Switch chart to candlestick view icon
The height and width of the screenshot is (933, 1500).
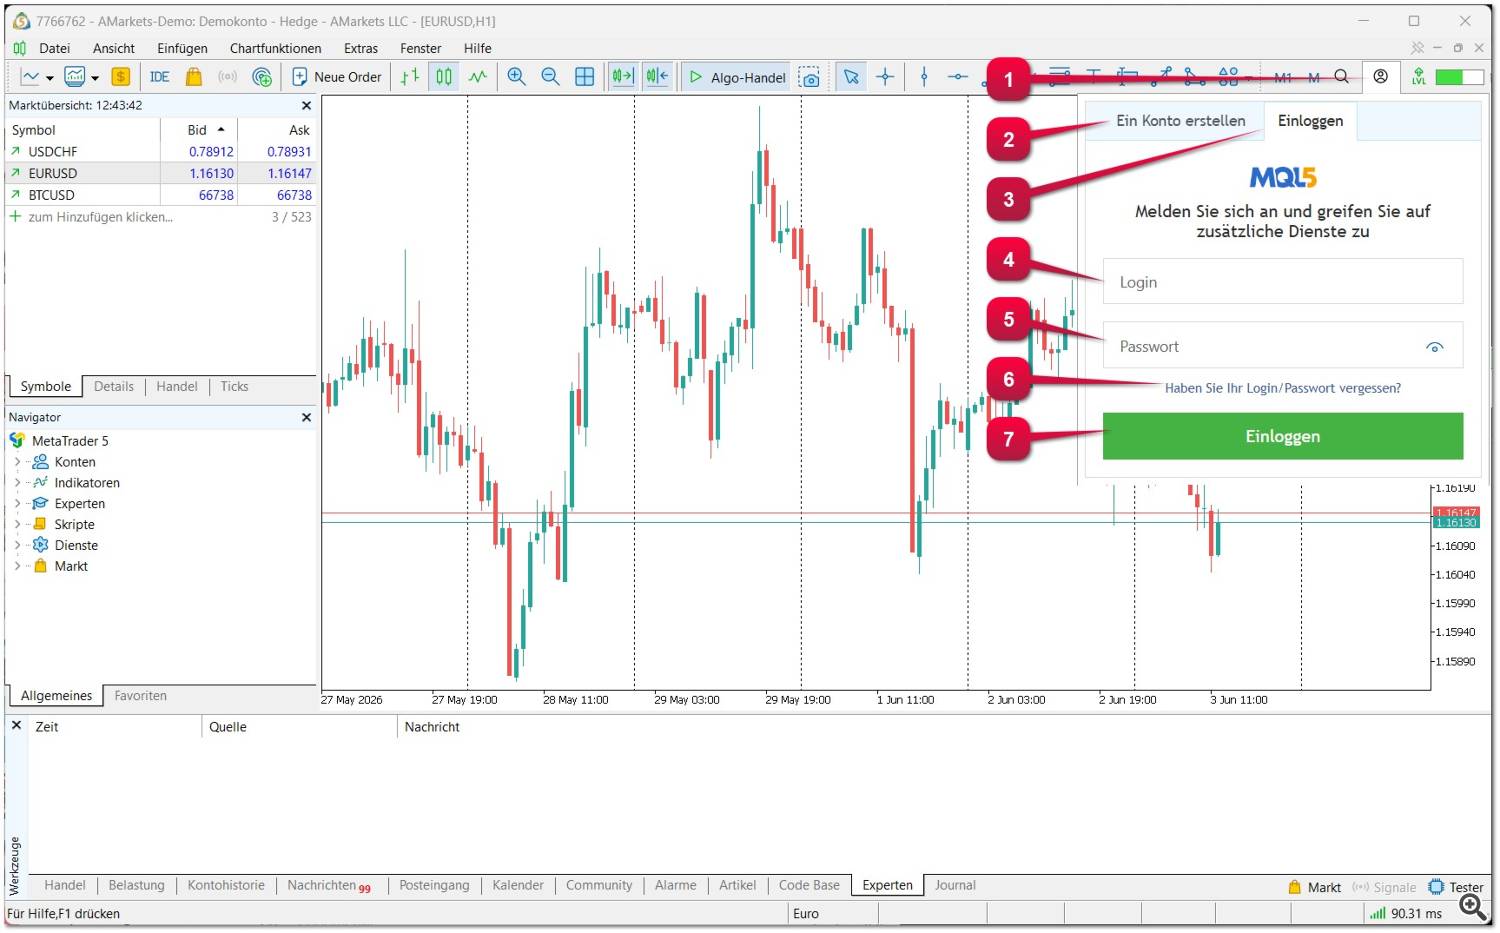click(444, 77)
